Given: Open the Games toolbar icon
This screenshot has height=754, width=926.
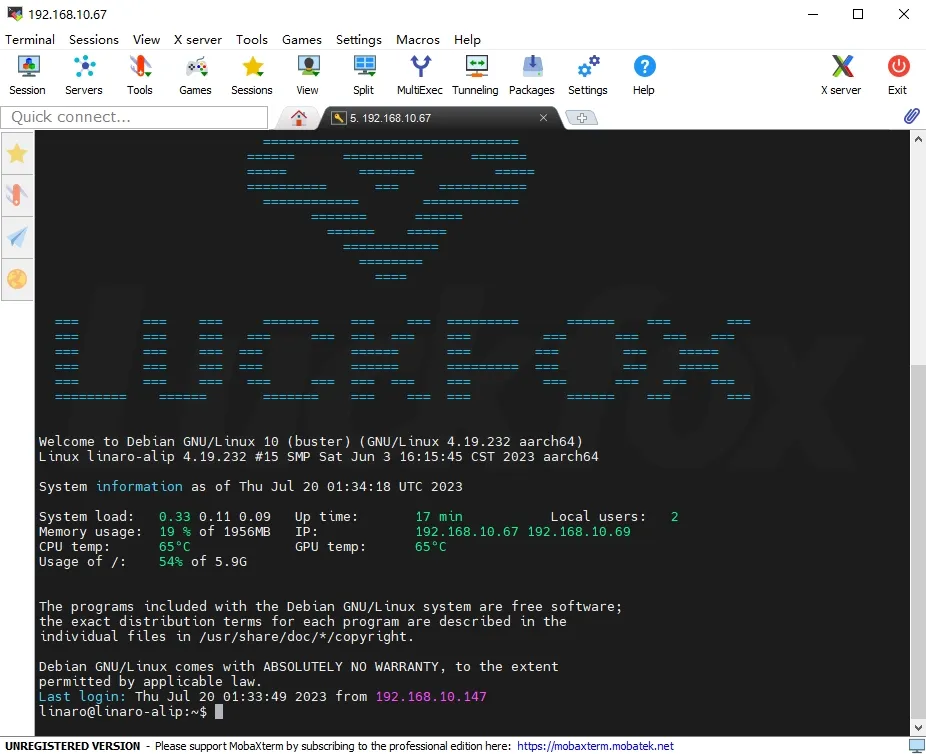Looking at the screenshot, I should tap(195, 75).
